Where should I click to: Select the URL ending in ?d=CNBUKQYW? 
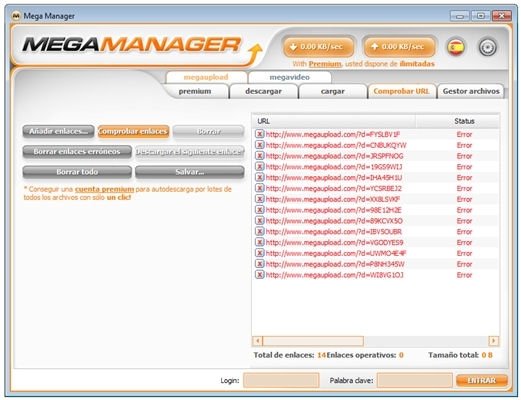336,145
